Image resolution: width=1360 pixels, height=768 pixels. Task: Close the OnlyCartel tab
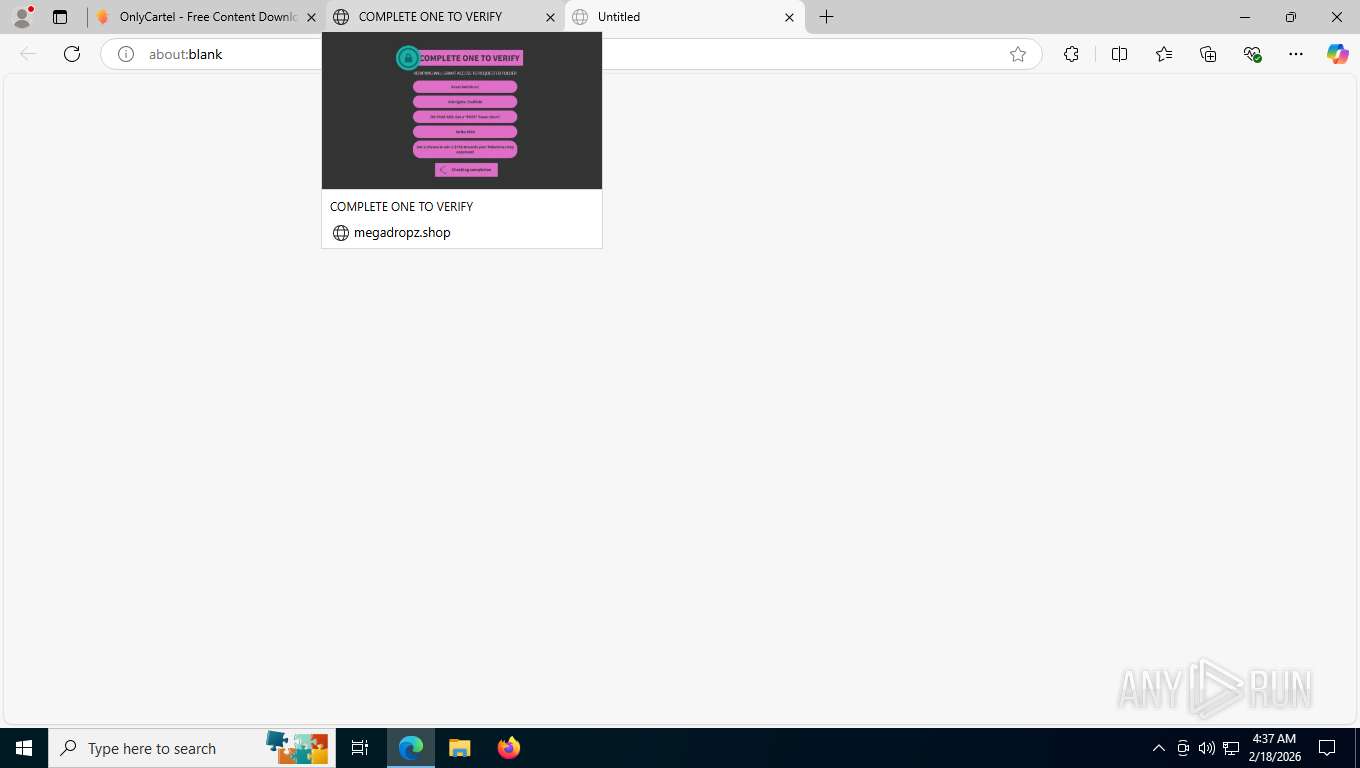click(311, 17)
